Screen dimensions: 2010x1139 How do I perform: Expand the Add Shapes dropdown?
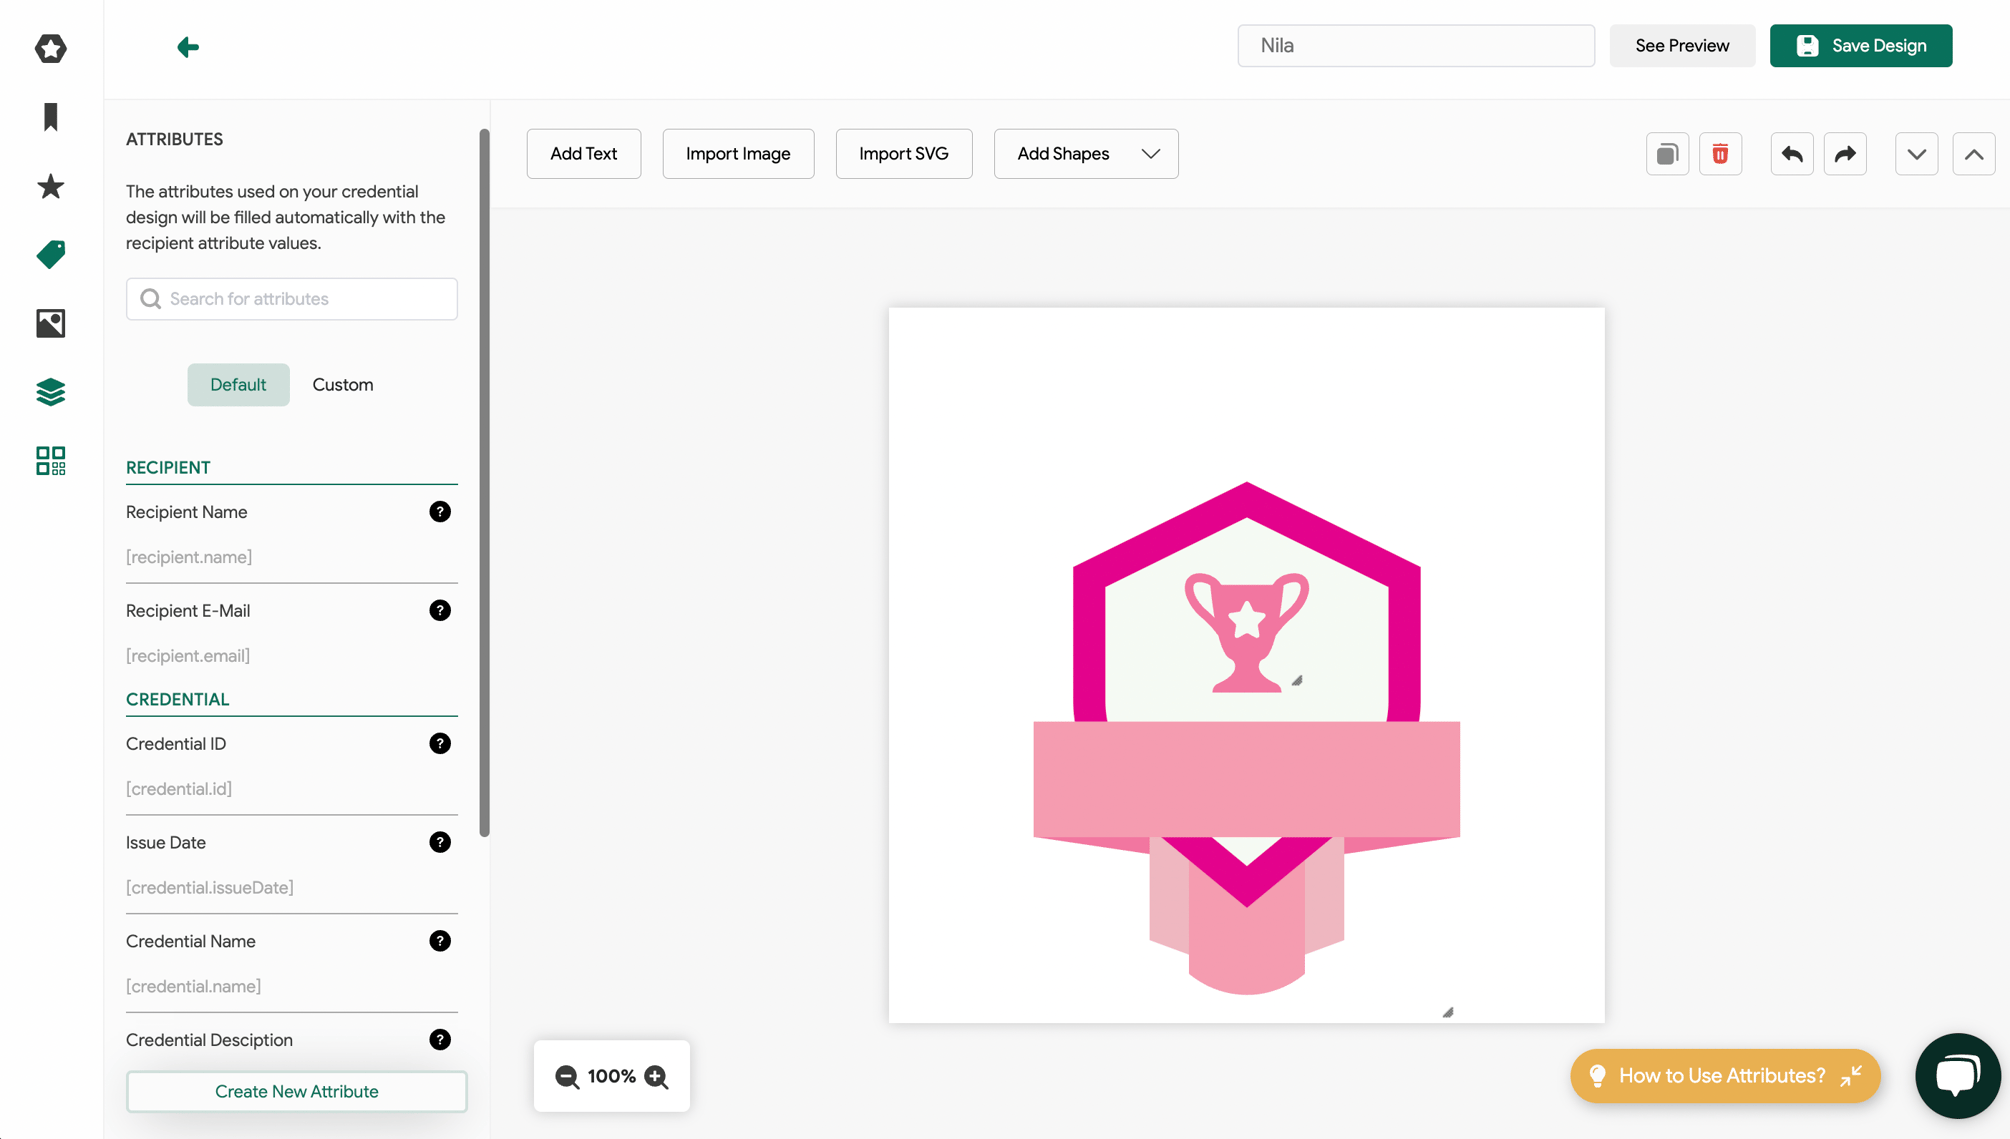point(1086,154)
